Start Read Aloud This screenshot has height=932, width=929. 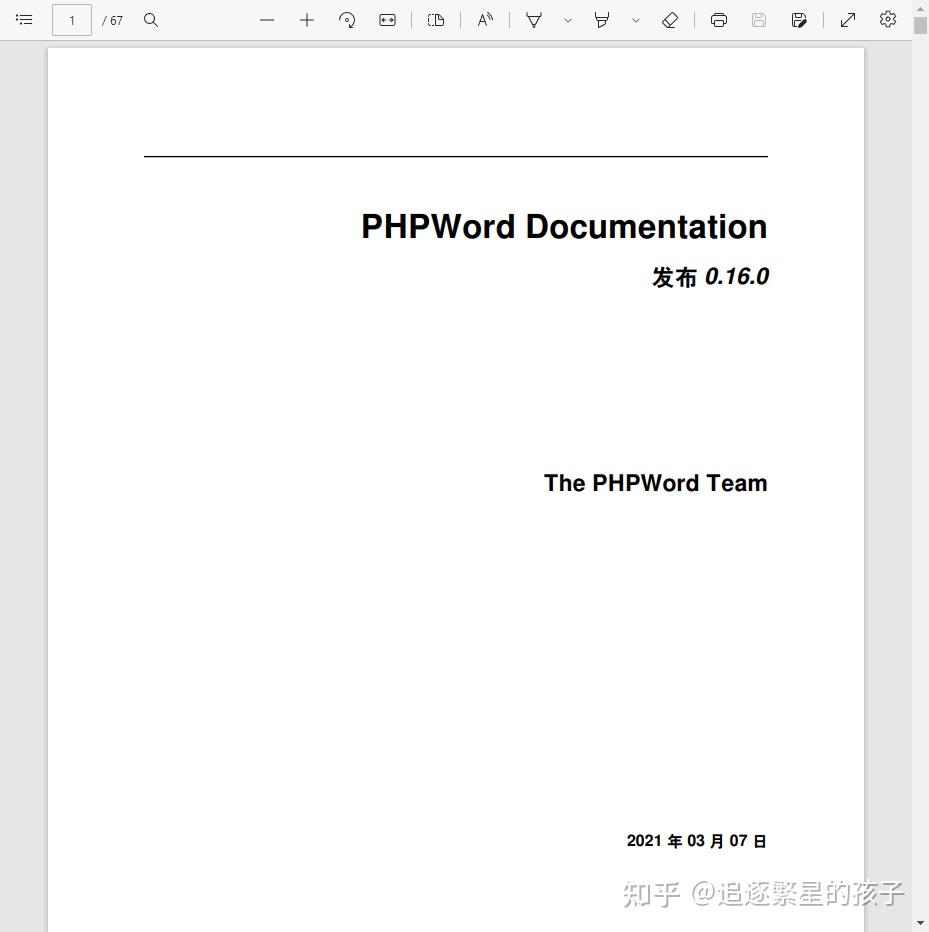[485, 20]
